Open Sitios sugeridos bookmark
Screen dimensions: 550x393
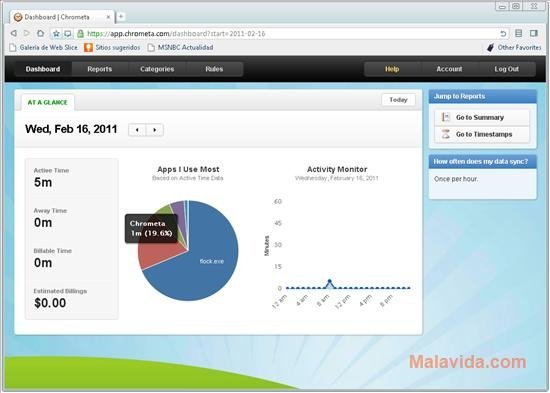pyautogui.click(x=112, y=47)
